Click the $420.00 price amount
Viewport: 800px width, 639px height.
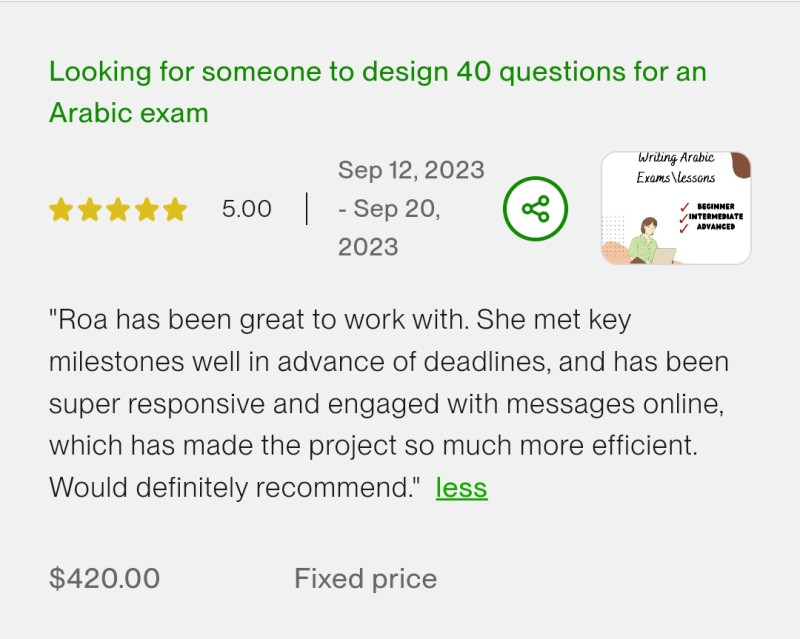104,578
